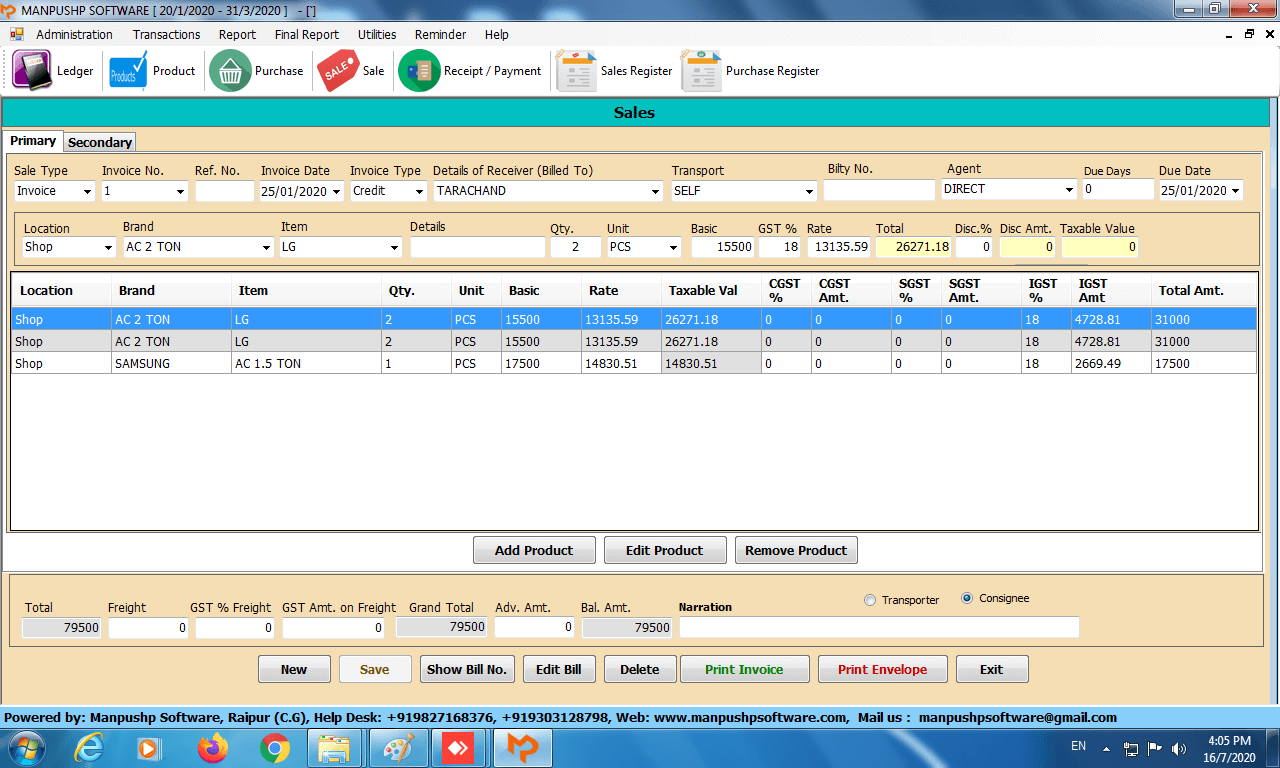Open the Final Report menu
This screenshot has height=768, width=1280.
(x=306, y=34)
